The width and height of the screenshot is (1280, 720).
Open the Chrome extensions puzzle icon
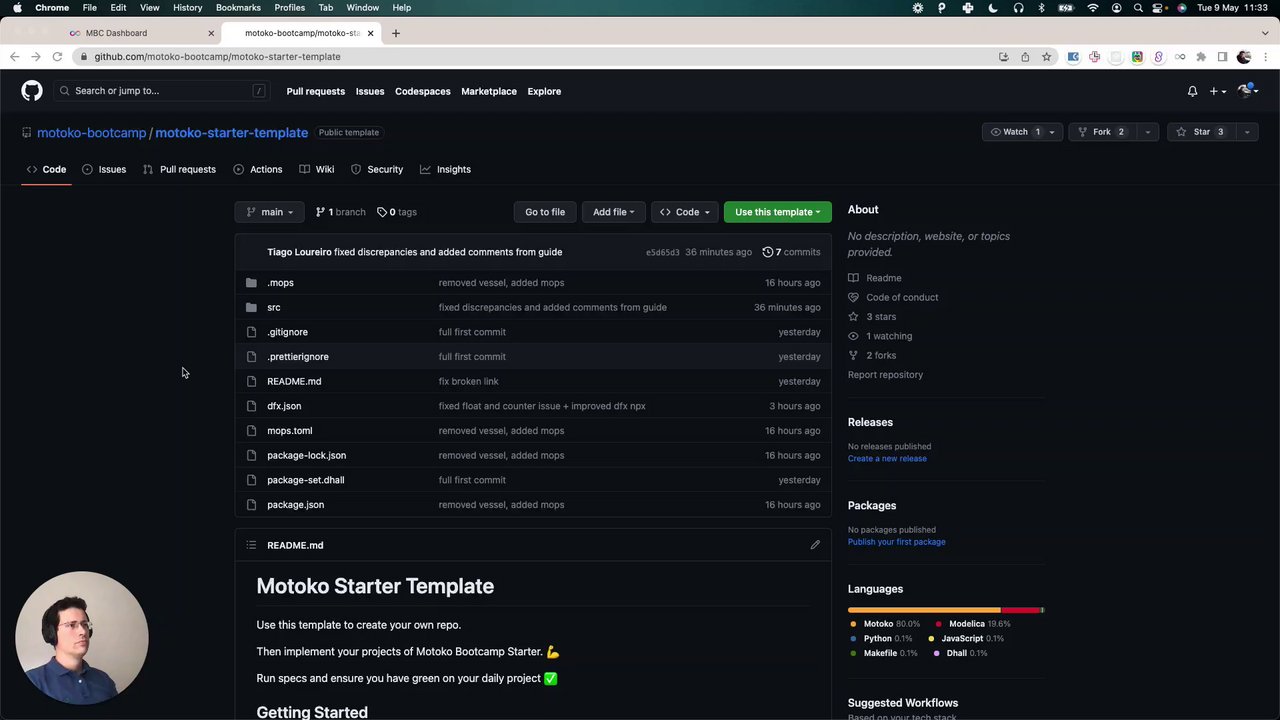pos(1201,57)
